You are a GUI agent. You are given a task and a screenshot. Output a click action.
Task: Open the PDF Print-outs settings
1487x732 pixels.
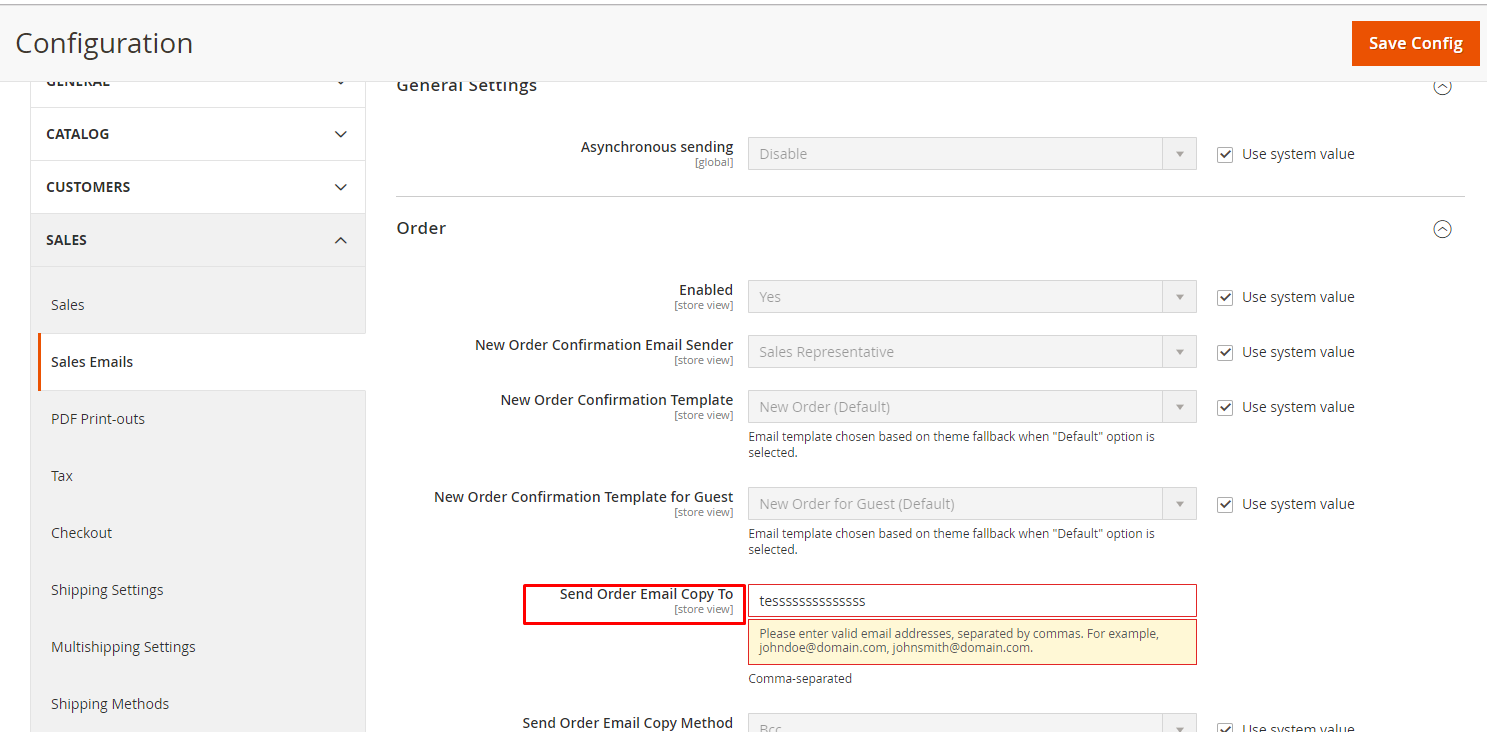98,418
